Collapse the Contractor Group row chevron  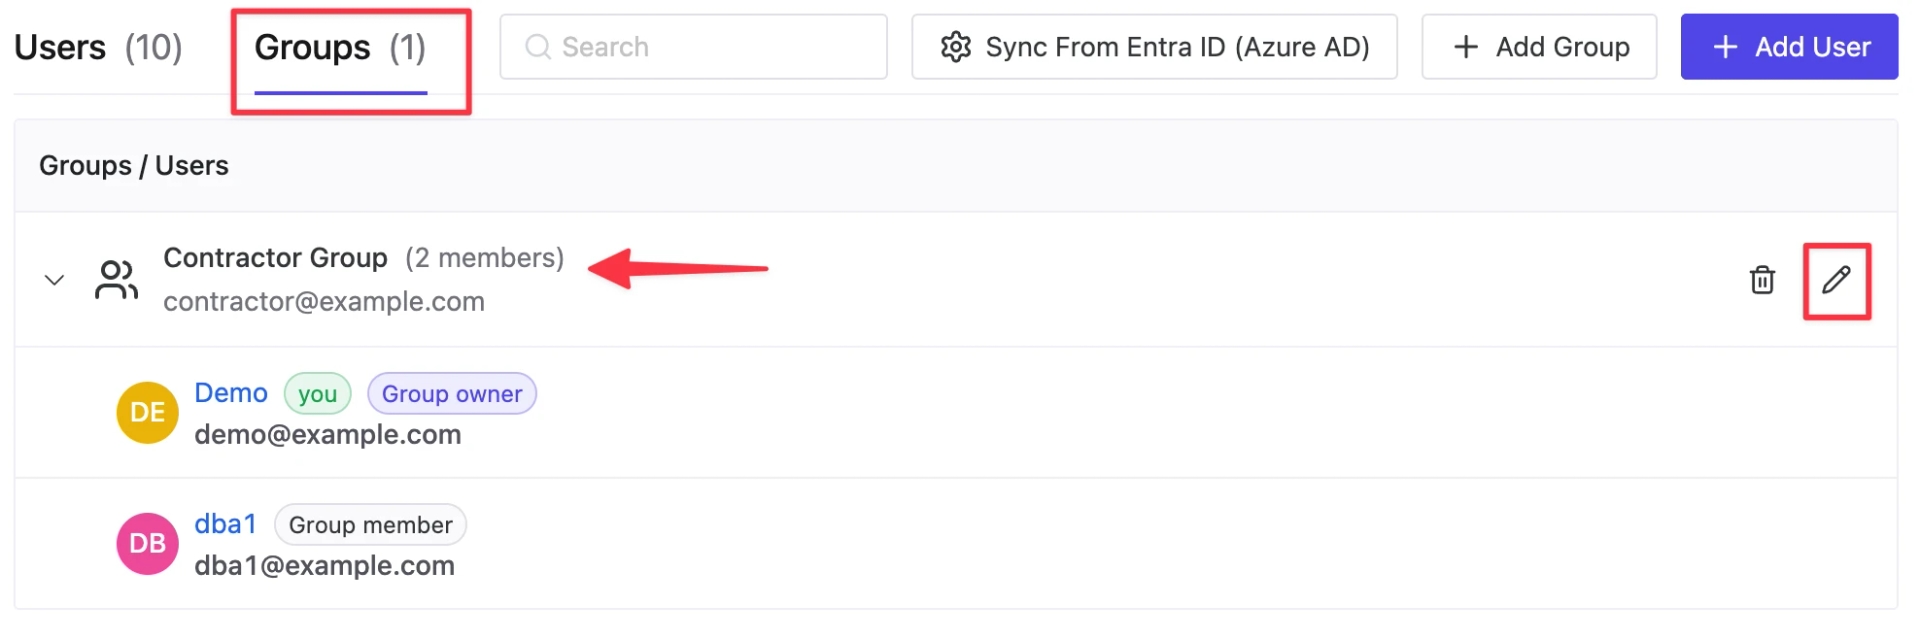(55, 280)
